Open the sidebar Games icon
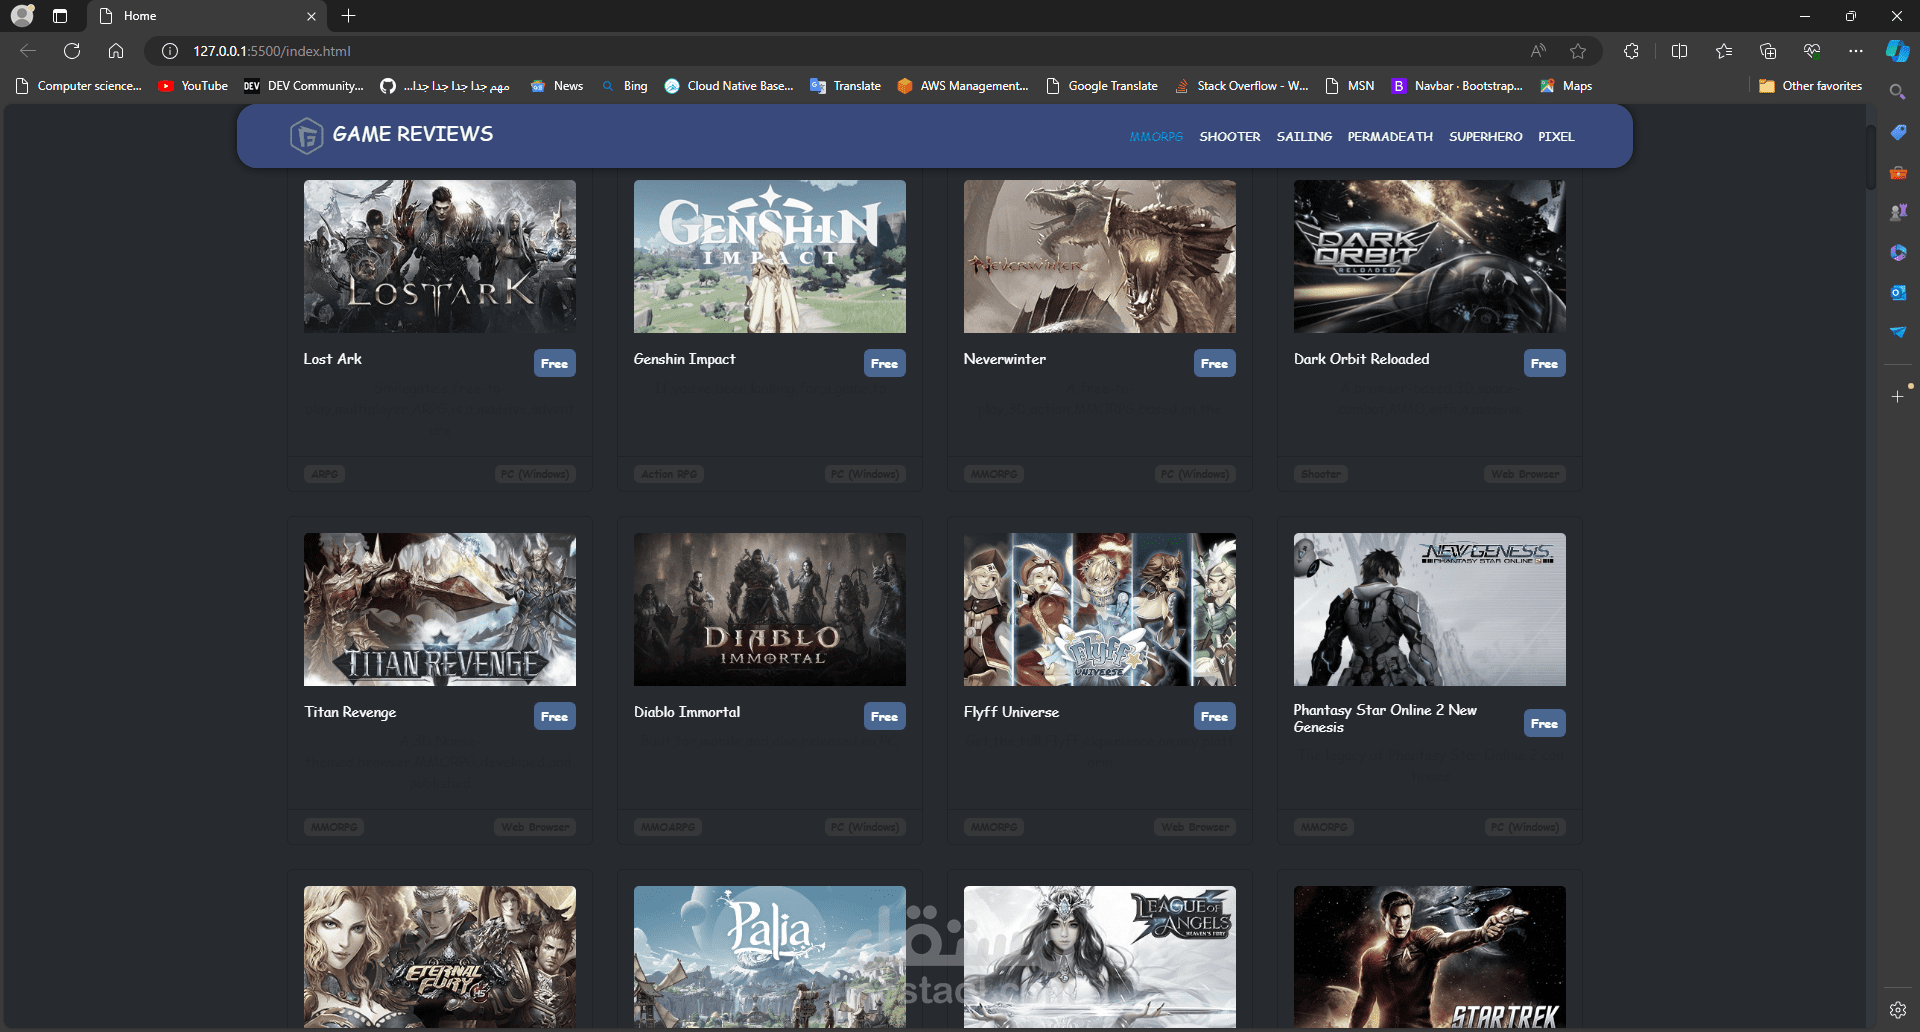 point(1898,212)
